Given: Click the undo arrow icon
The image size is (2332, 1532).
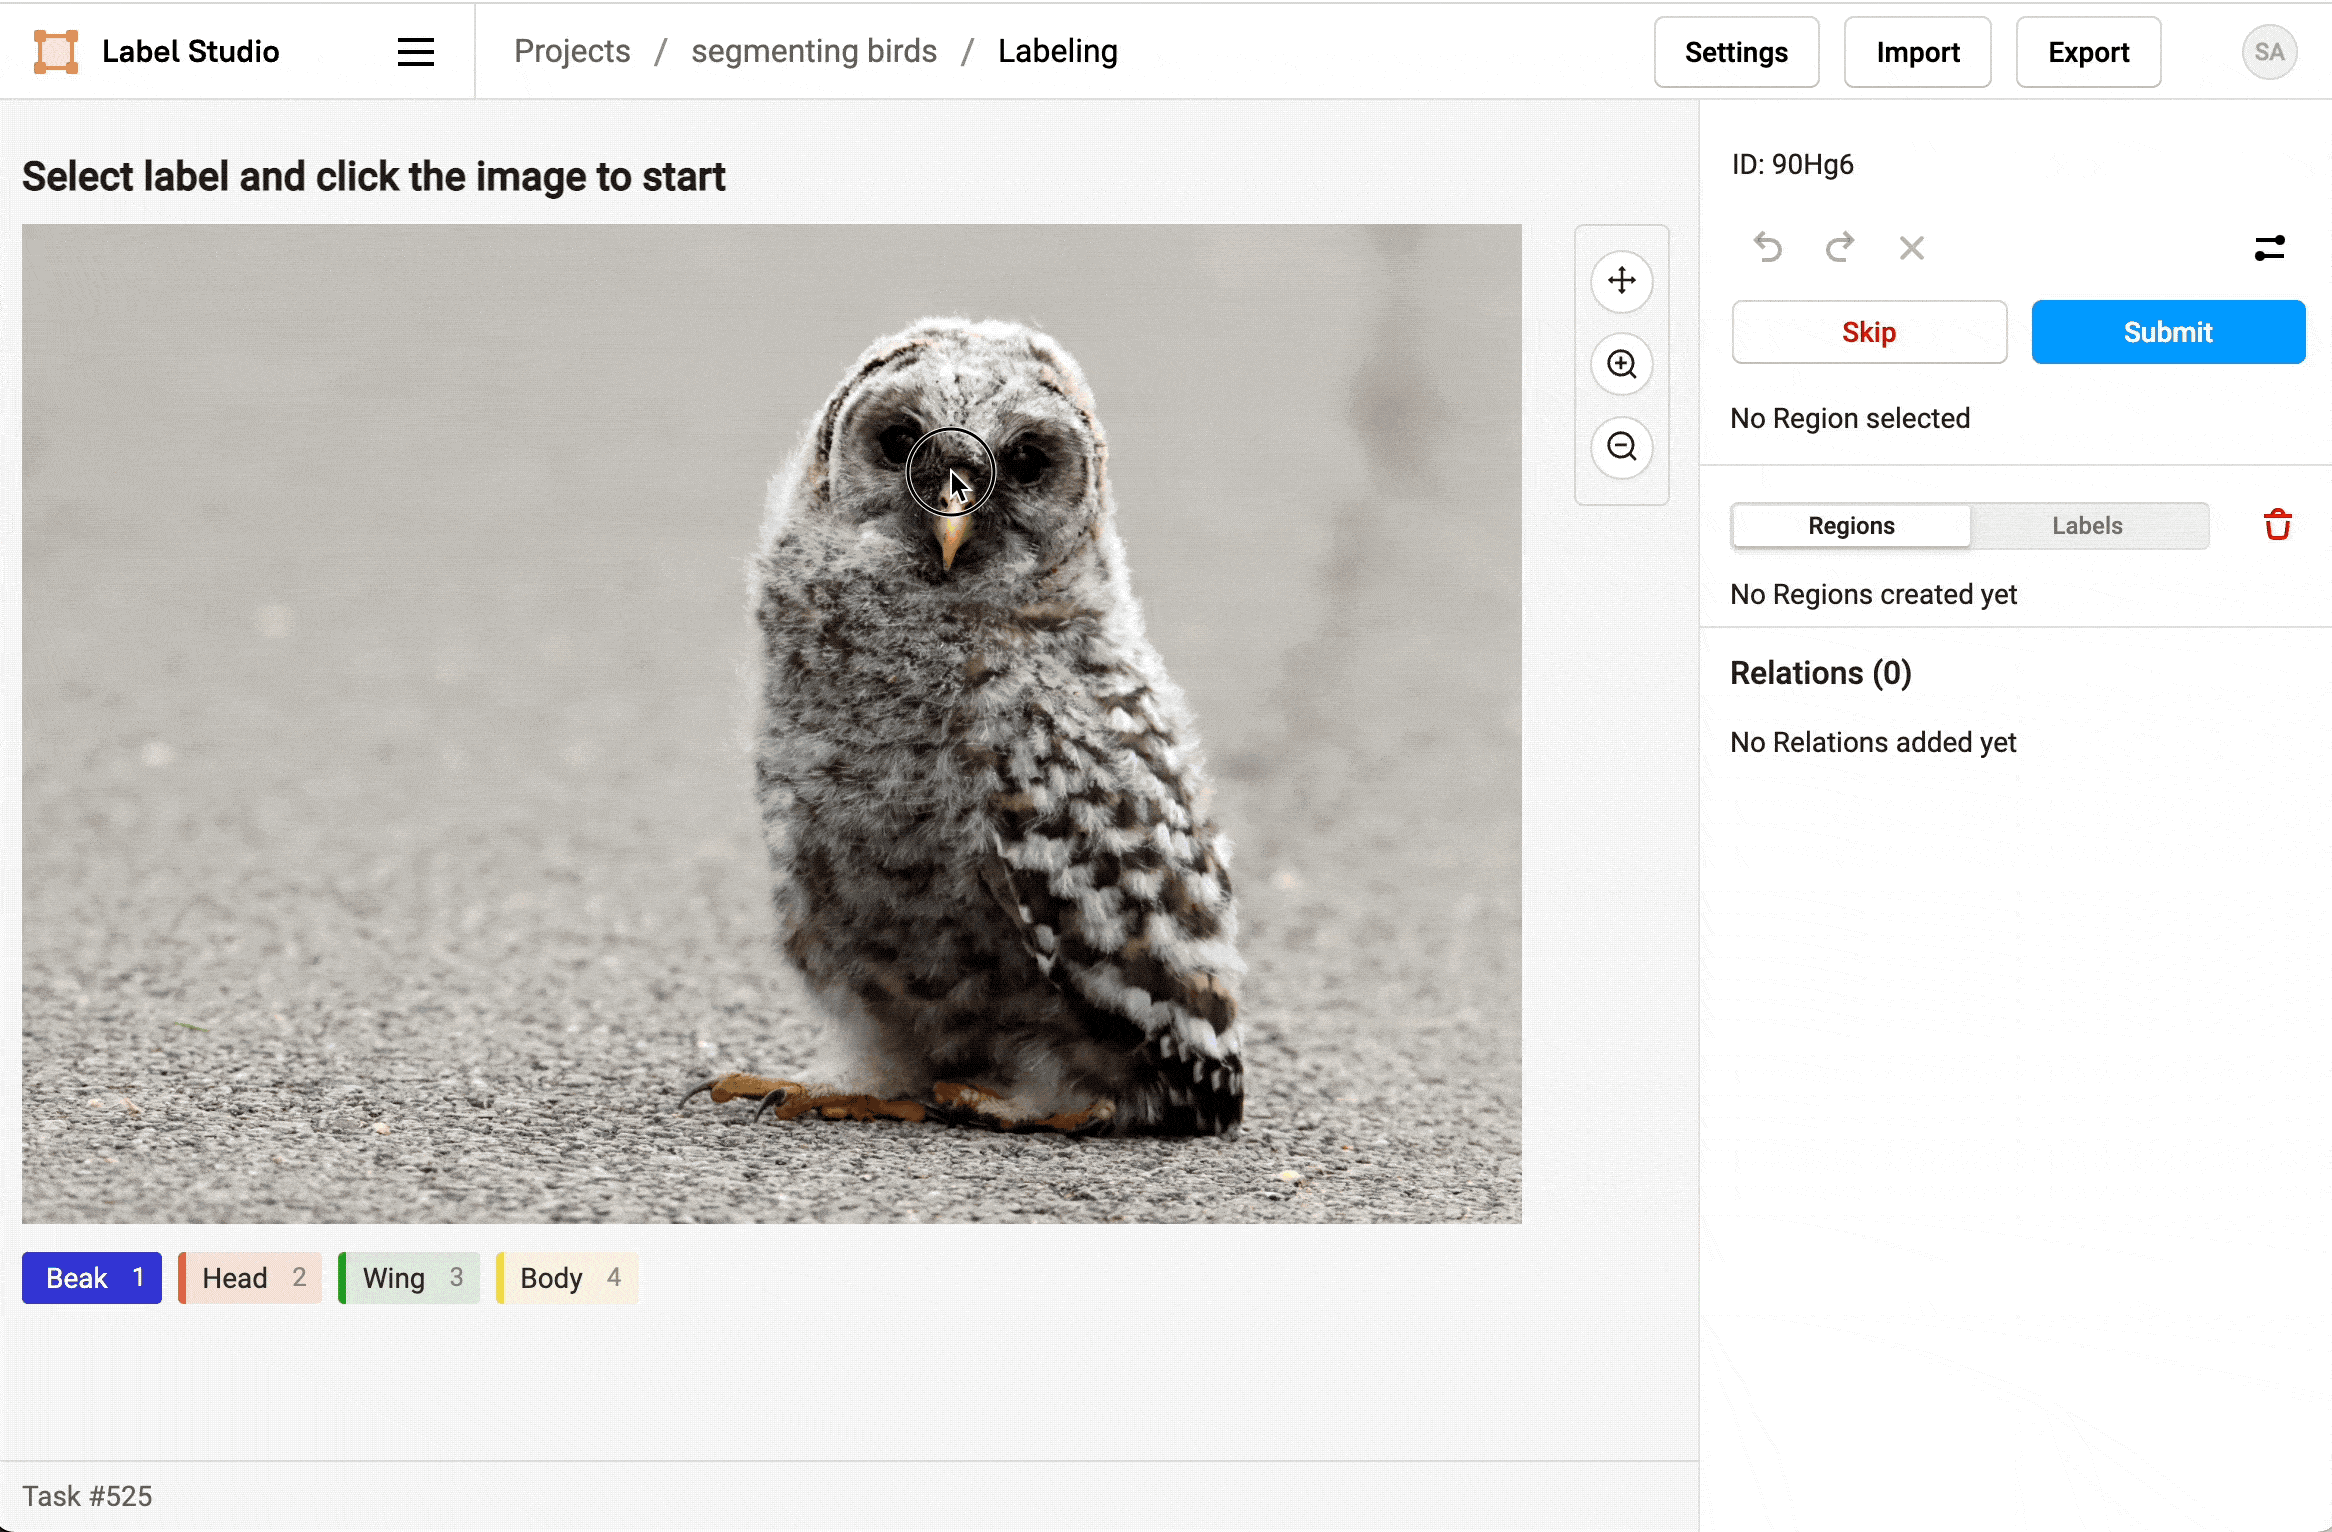Looking at the screenshot, I should coord(1766,246).
